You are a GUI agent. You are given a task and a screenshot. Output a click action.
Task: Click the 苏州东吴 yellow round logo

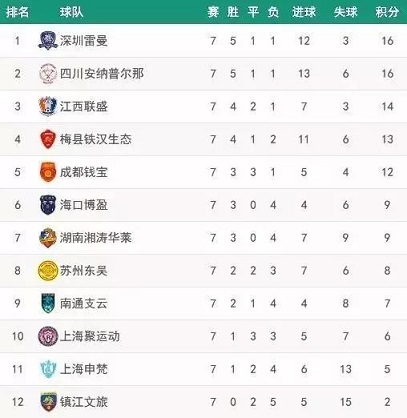coord(48,270)
